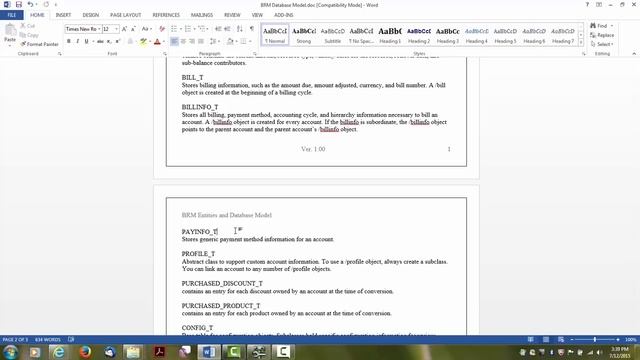
Task: Click the zoom slider in status bar
Action: click(595, 340)
